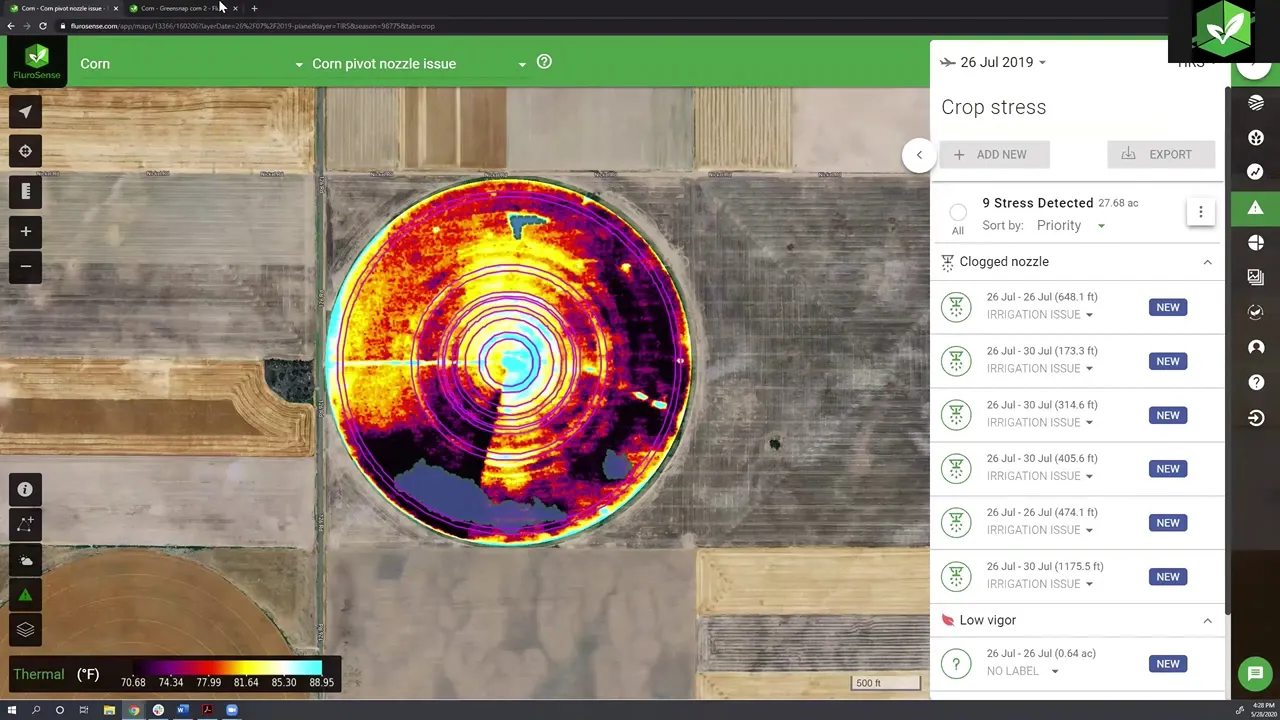This screenshot has height=720, width=1280.
Task: Collapse the Clogged nozzle section
Action: 1207,262
